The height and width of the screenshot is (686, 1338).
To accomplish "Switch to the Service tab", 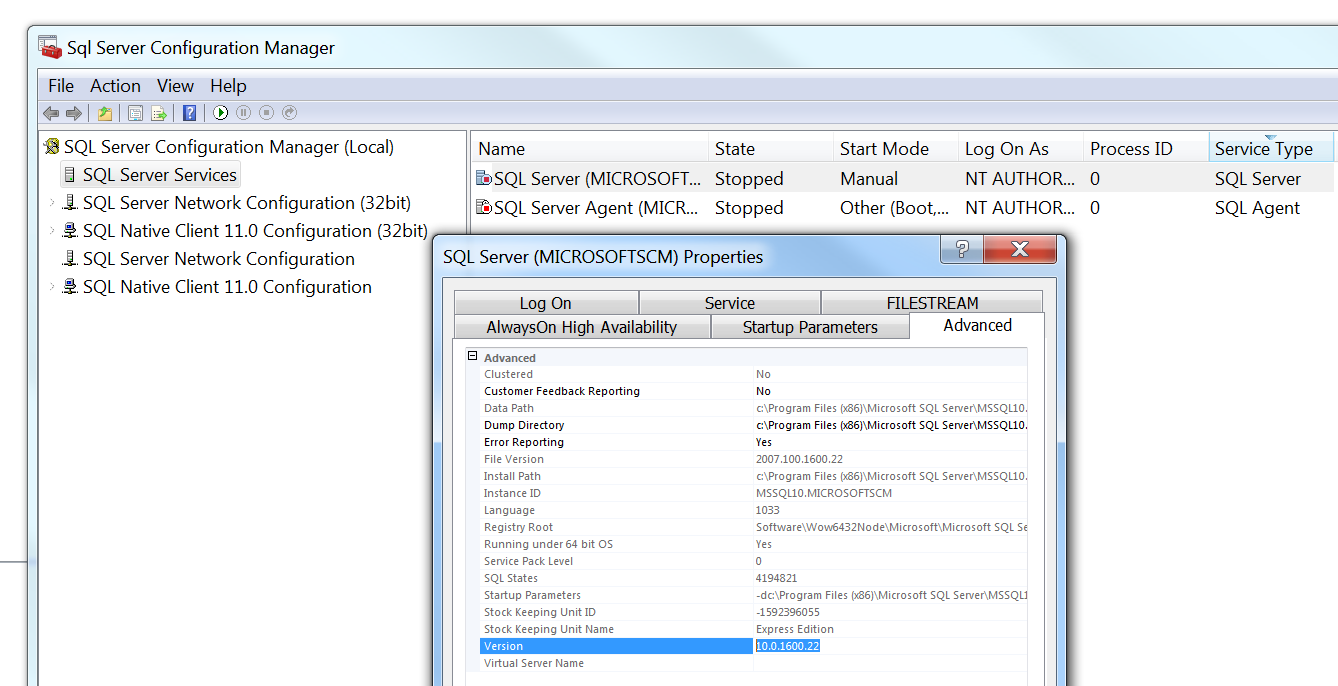I will (x=730, y=303).
